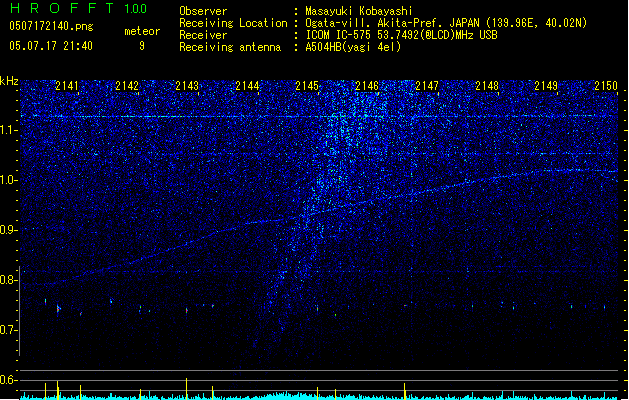Click the 2141 time marker
Screen dimensions: 629x400
[x=67, y=85]
